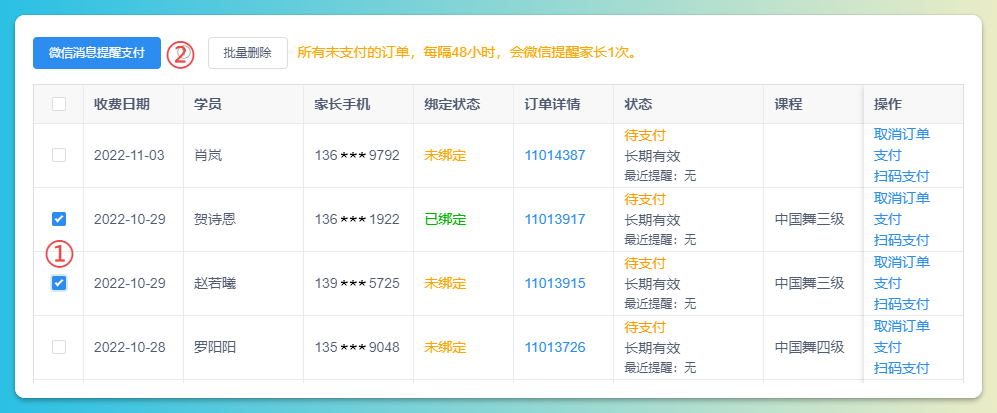Image resolution: width=997 pixels, height=413 pixels.
Task: Uncheck the checkbox for 贺诗恩's row
Action: pyautogui.click(x=58, y=219)
